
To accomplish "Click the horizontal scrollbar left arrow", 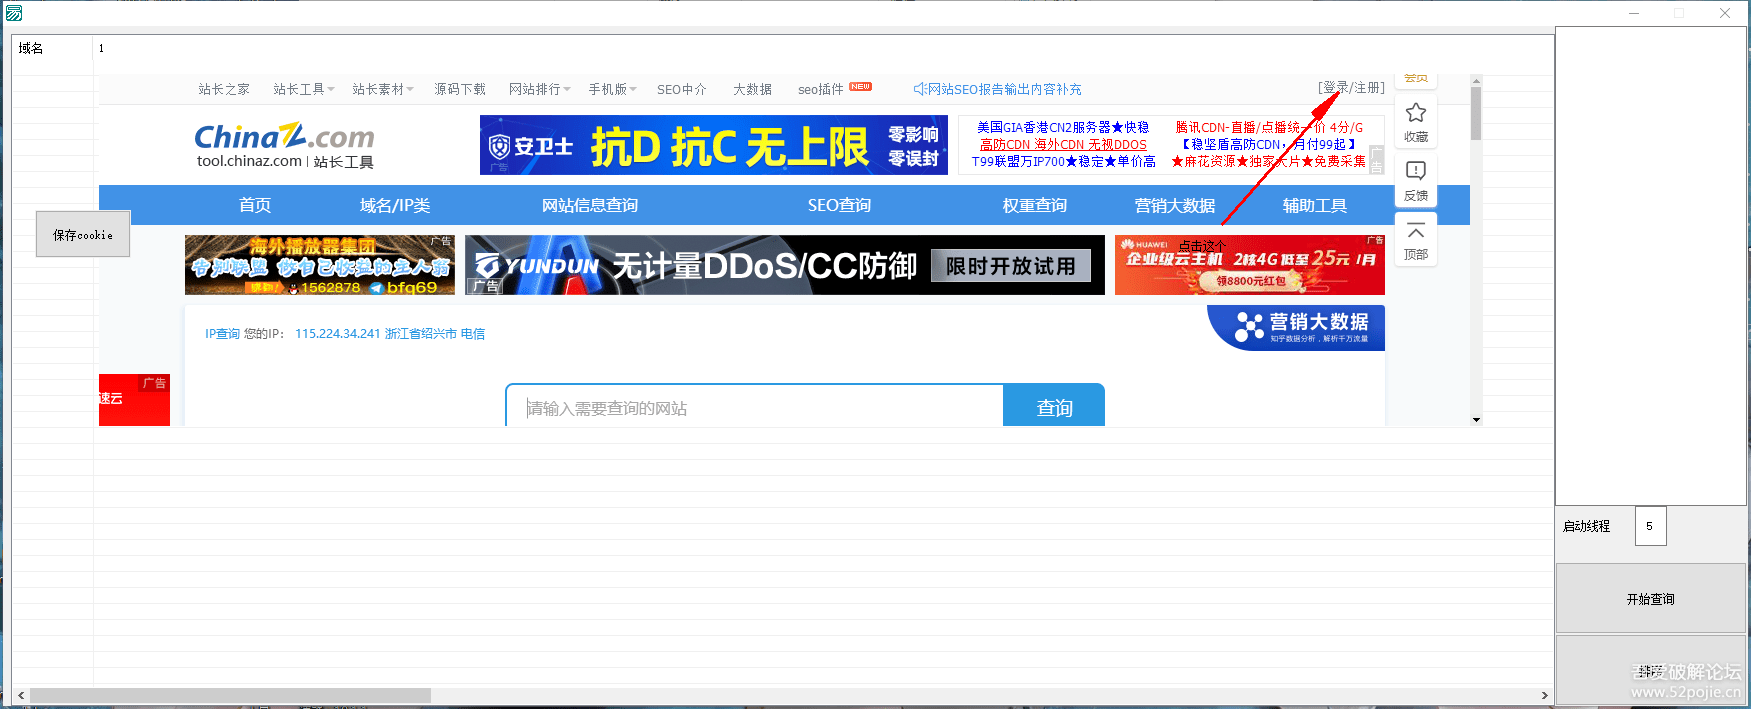I will pos(20,695).
